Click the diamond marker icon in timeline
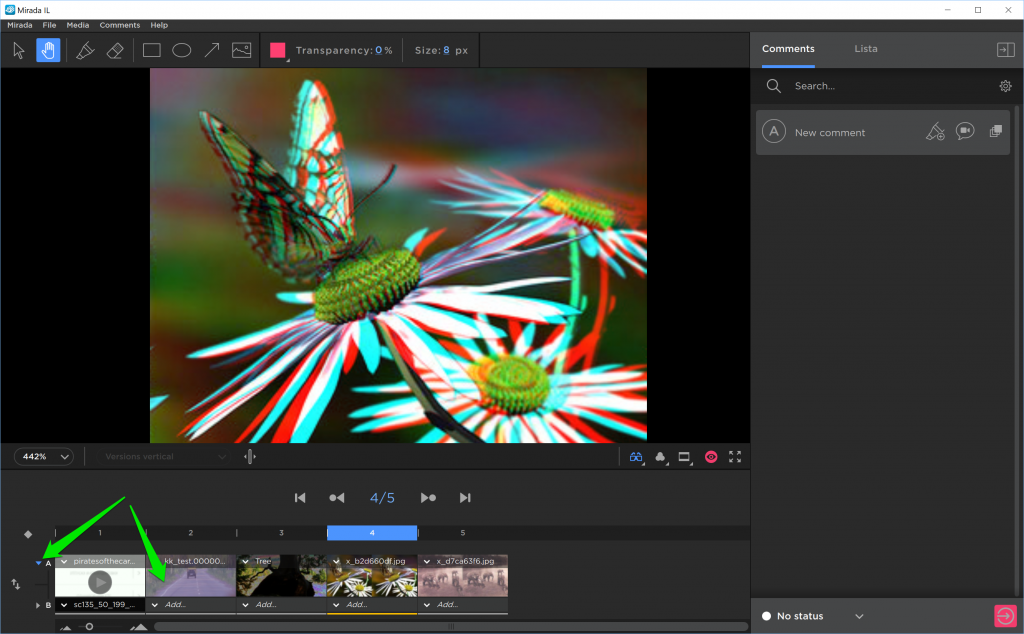1024x634 pixels. coord(28,534)
